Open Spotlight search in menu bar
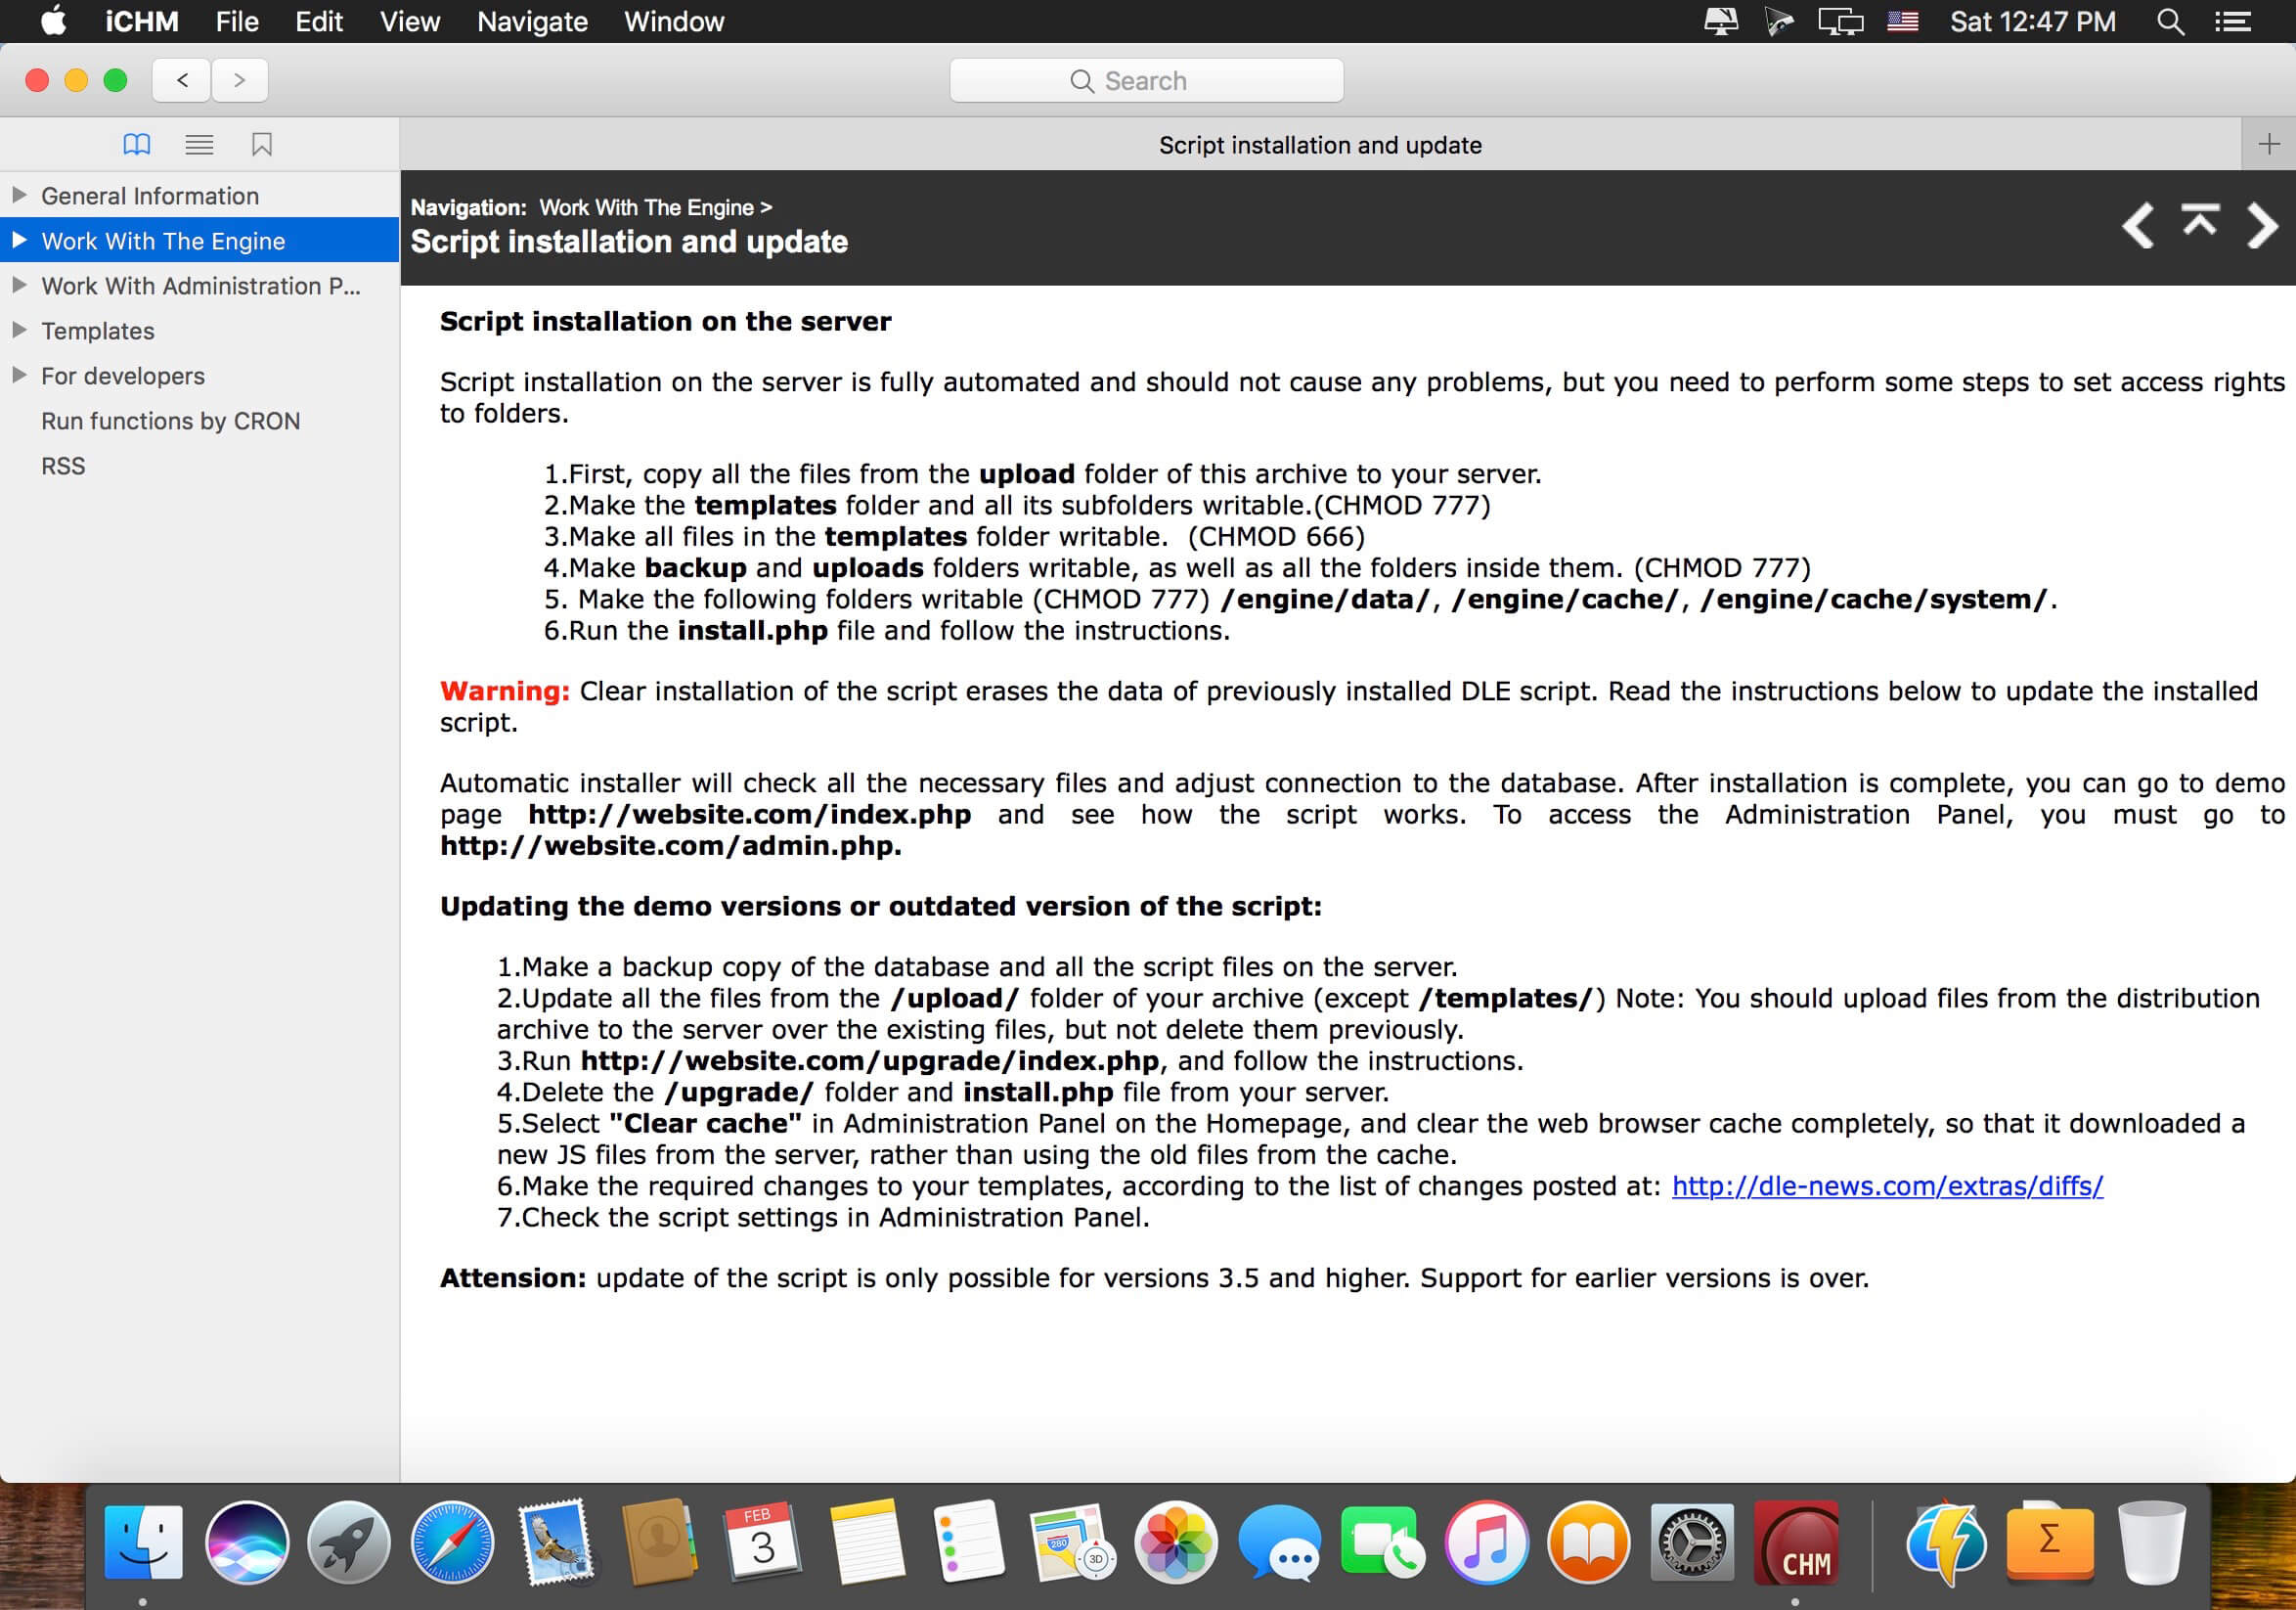The height and width of the screenshot is (1610, 2296). [2169, 21]
